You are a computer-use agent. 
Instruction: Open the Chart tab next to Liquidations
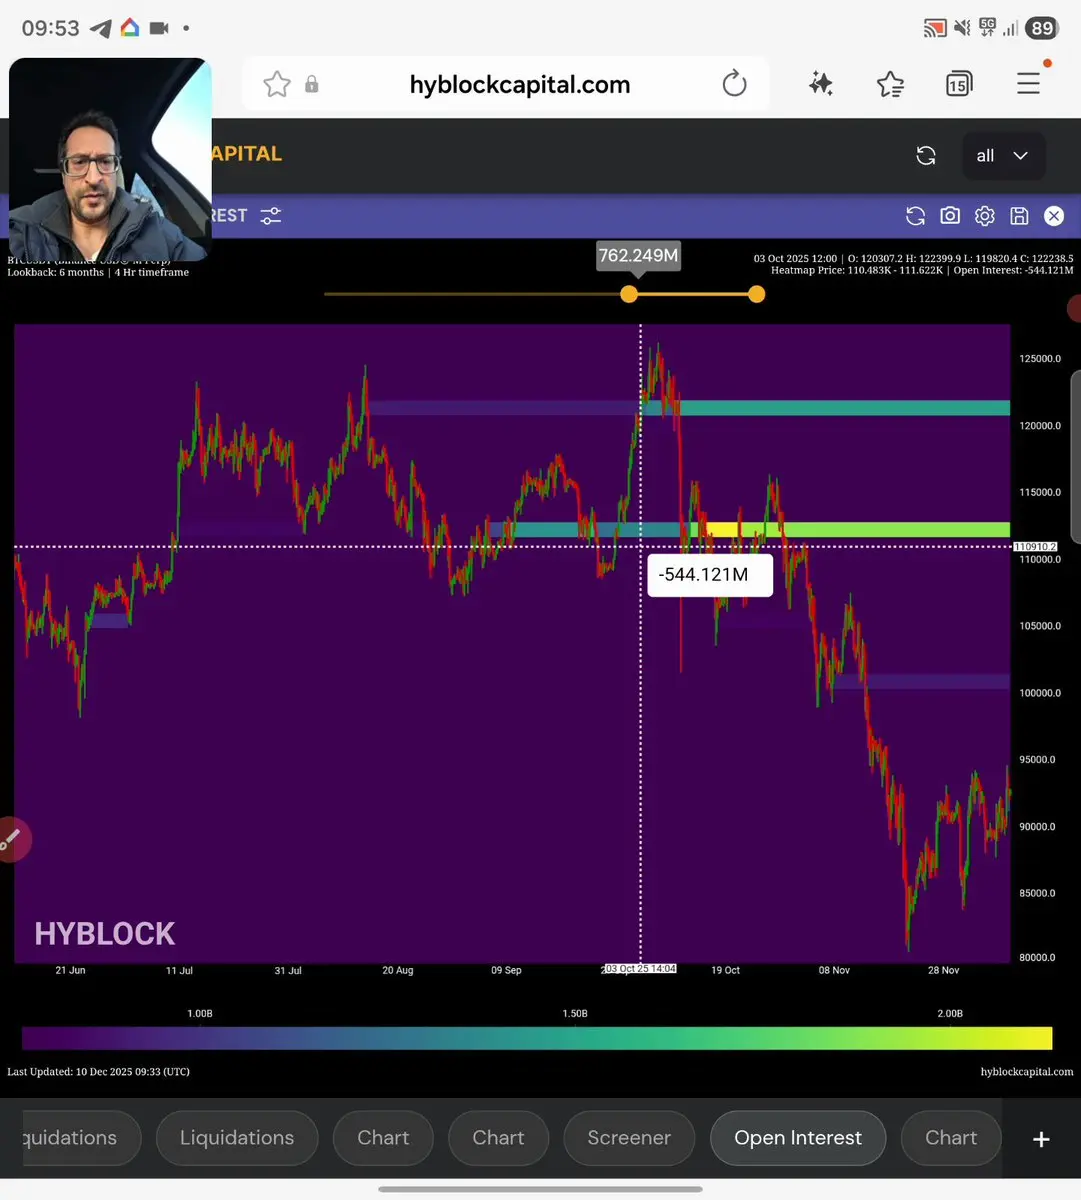(x=383, y=1138)
